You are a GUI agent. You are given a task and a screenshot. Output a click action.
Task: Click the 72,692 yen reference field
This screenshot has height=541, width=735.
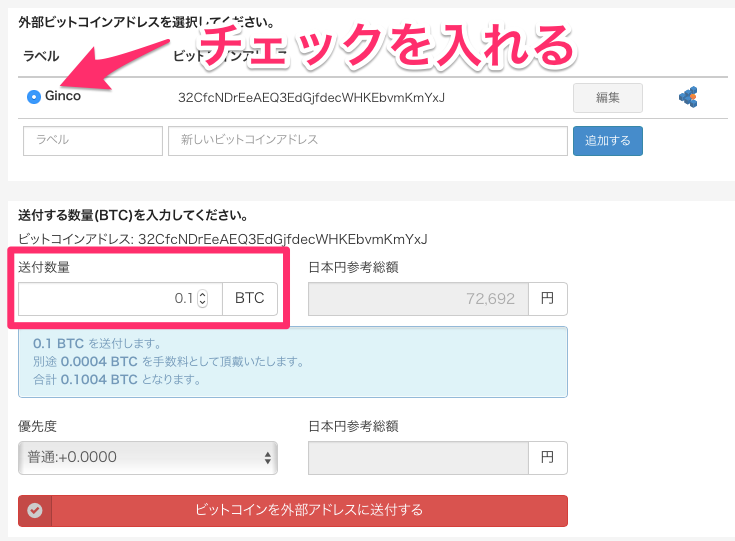[x=418, y=299]
